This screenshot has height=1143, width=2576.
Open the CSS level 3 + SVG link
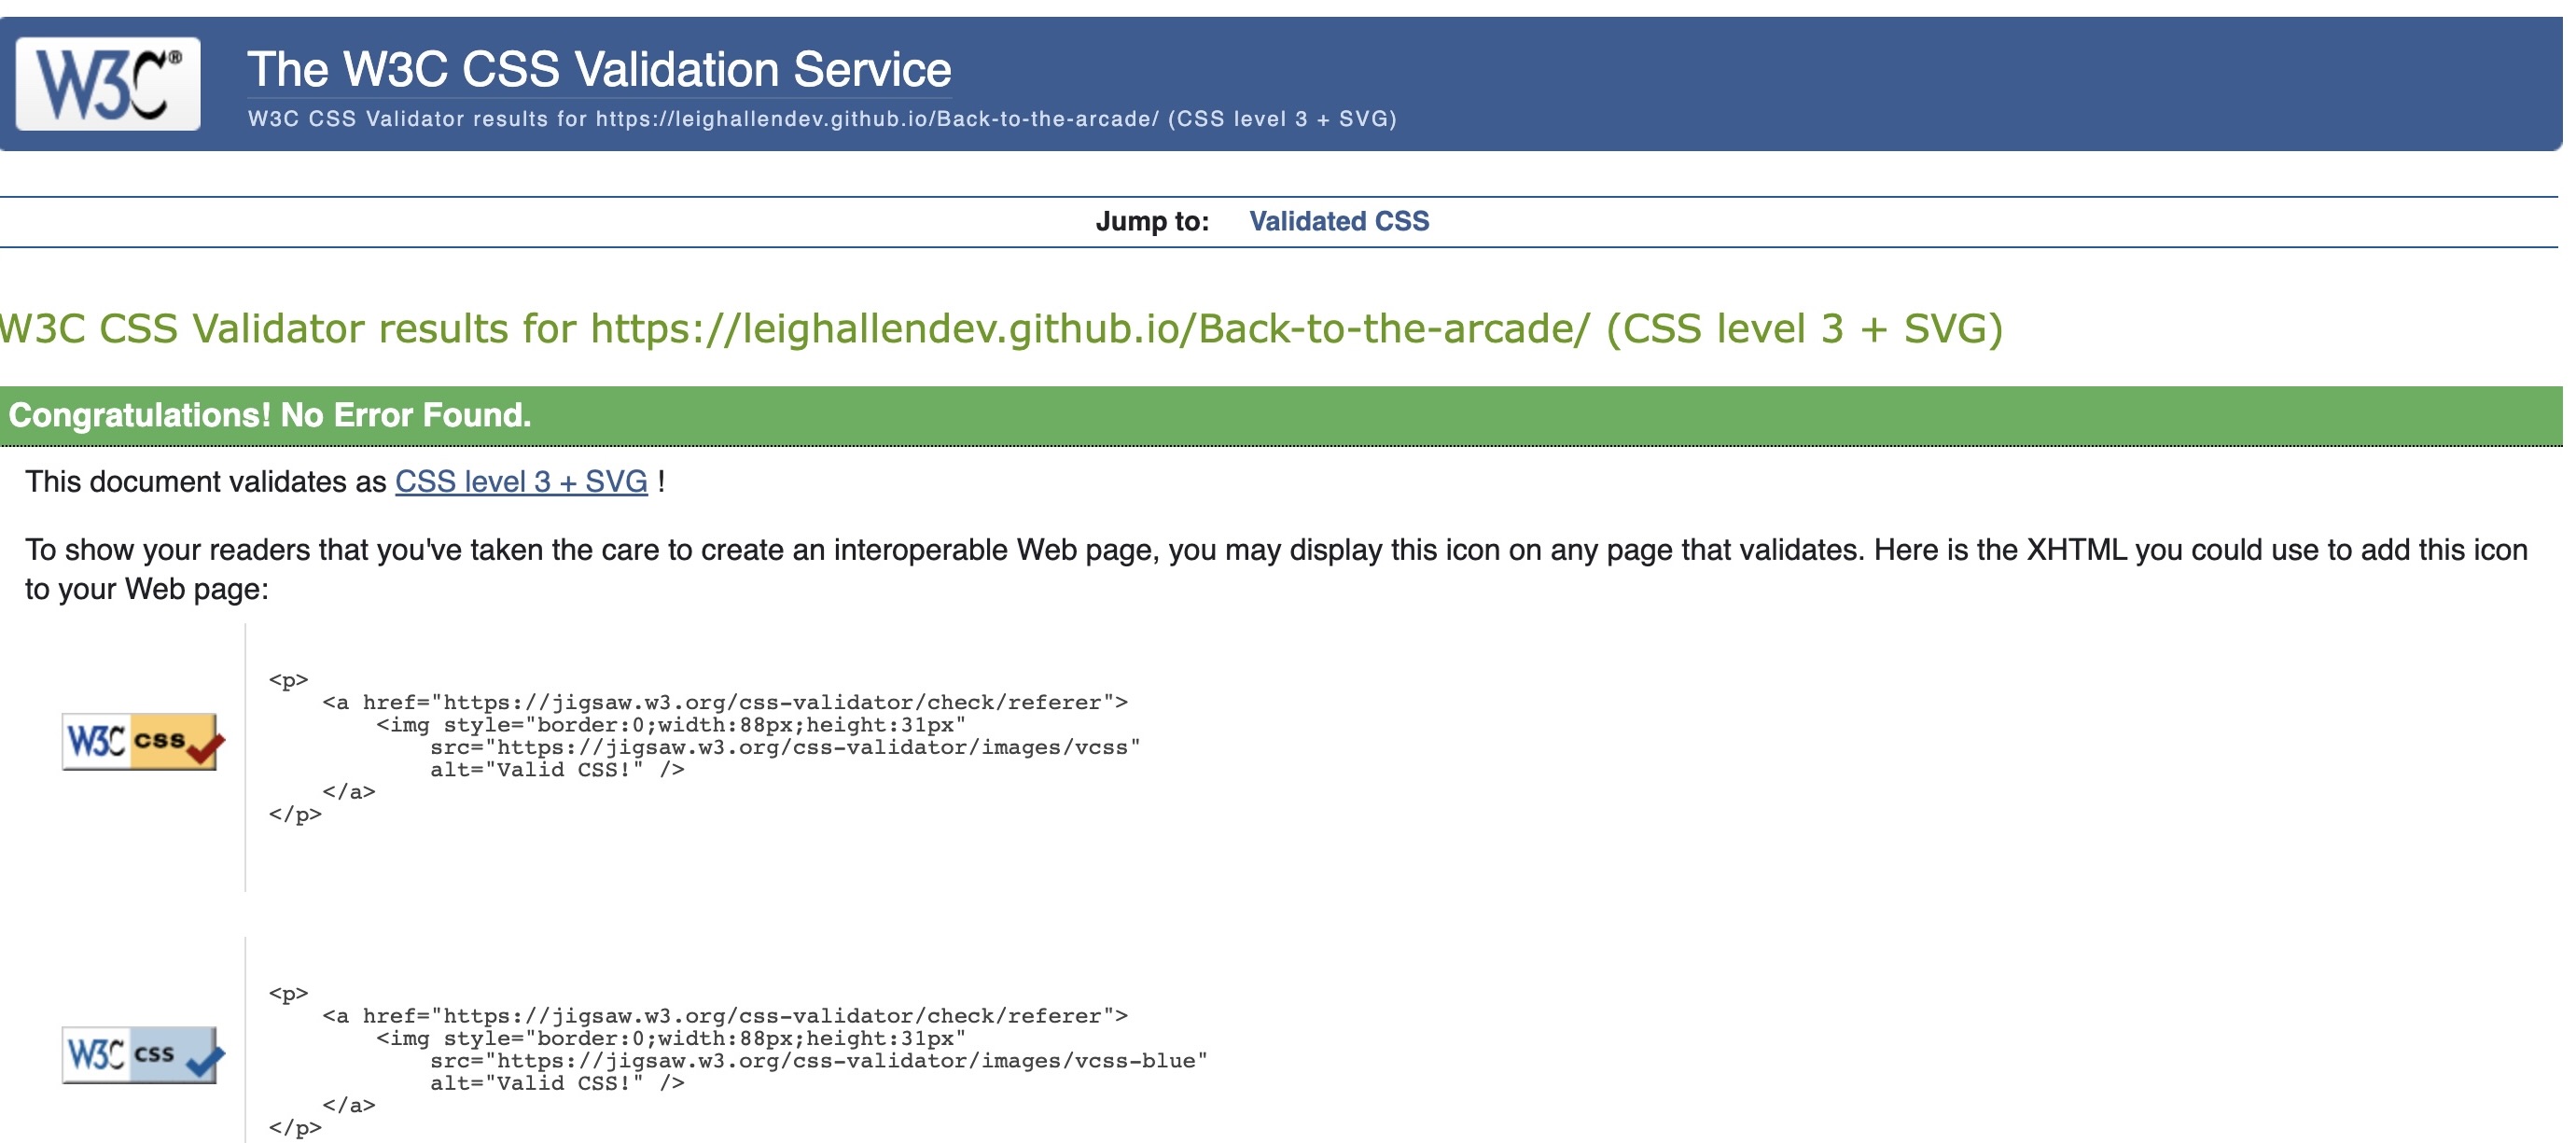(521, 482)
